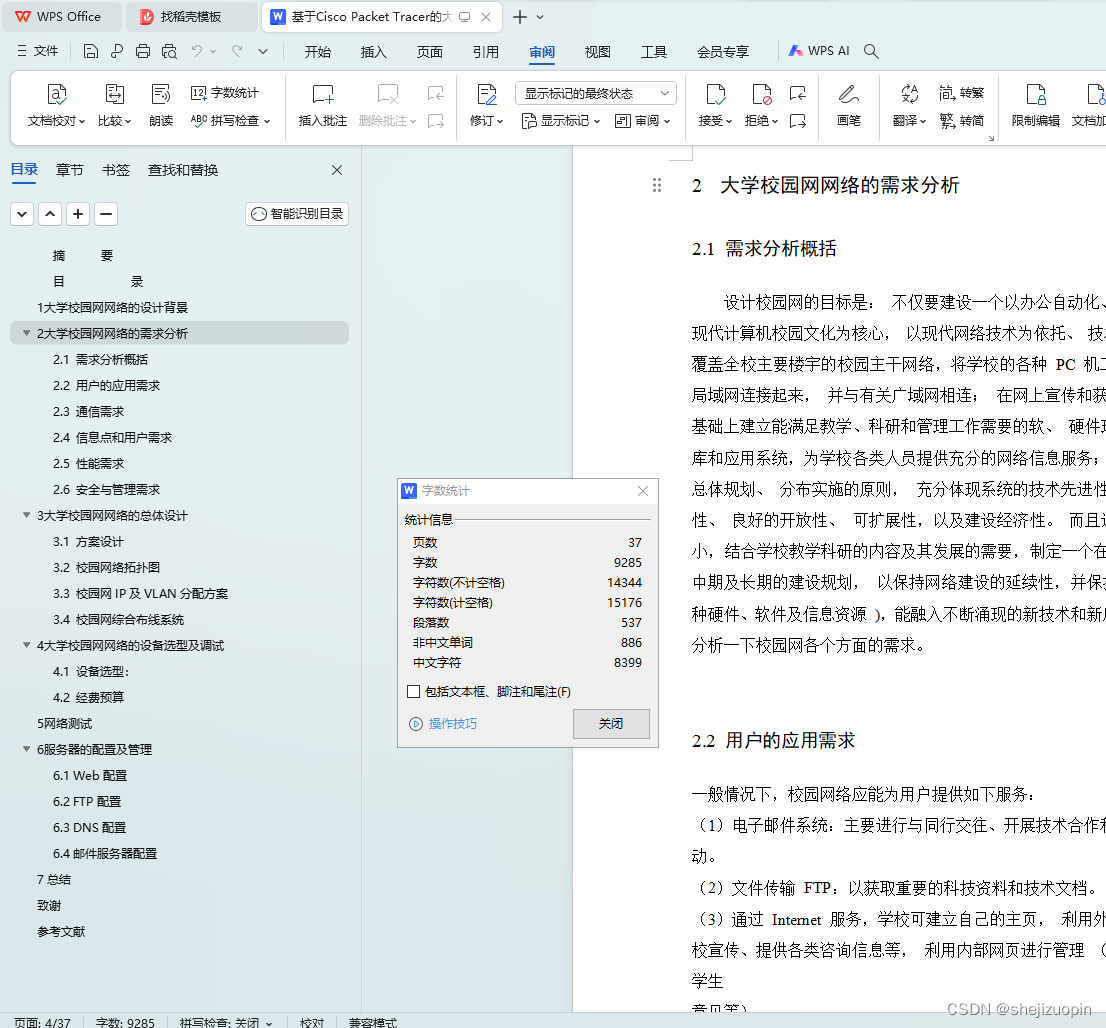The height and width of the screenshot is (1028, 1106).
Task: Click the WPS AI button
Action: pos(819,51)
